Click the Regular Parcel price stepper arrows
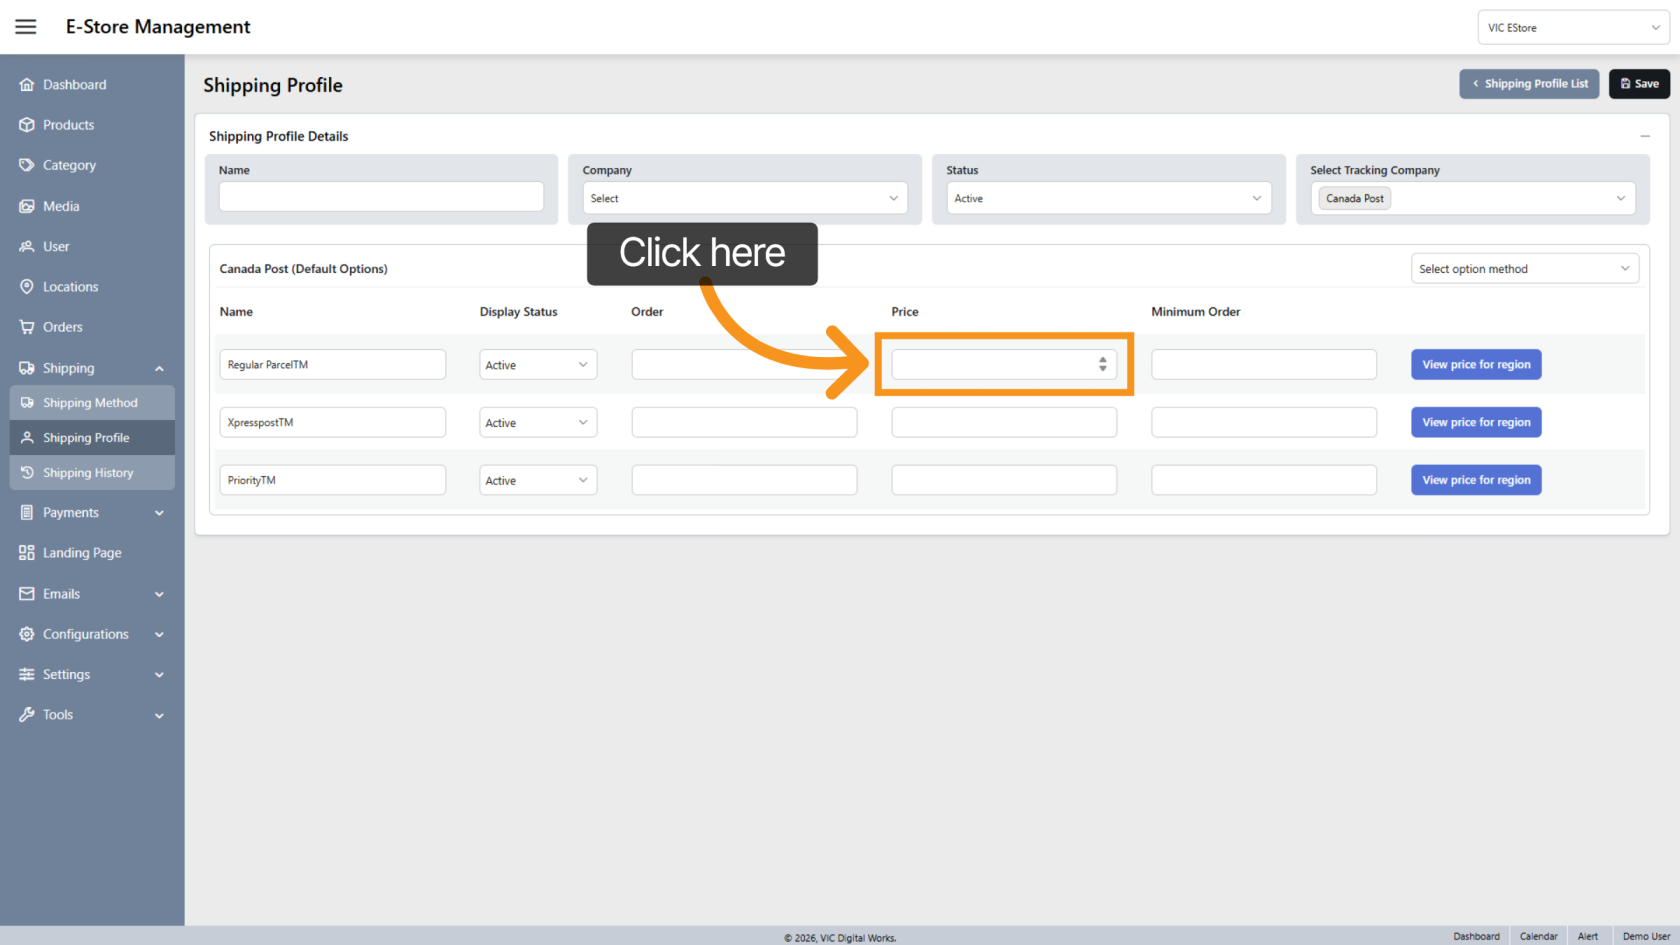1680x945 pixels. 1102,364
